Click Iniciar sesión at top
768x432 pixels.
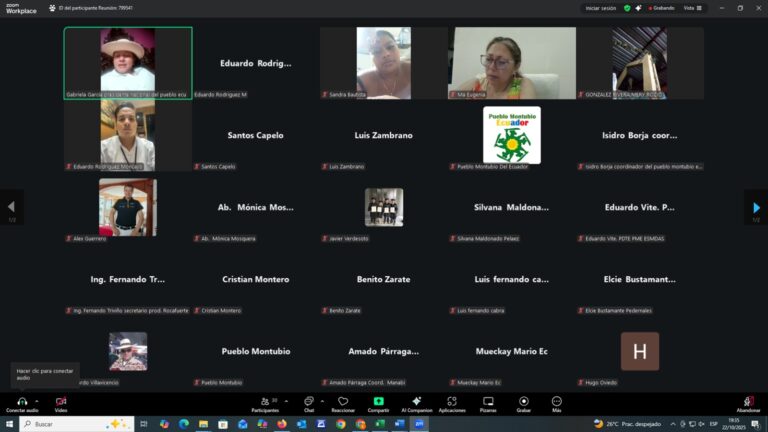coord(600,7)
